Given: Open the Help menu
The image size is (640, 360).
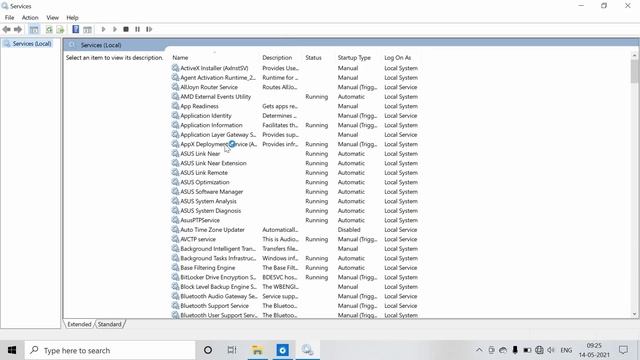Looking at the screenshot, I should [x=72, y=18].
